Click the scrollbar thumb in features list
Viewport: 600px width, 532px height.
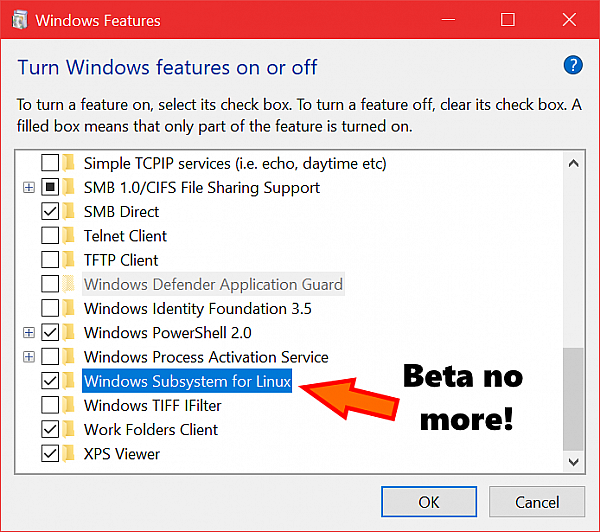573,399
